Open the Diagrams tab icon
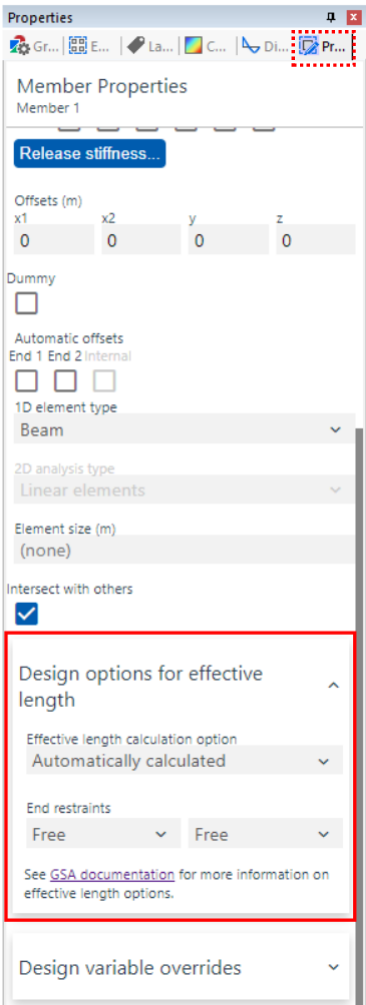This screenshot has height=1005, width=366. point(251,46)
